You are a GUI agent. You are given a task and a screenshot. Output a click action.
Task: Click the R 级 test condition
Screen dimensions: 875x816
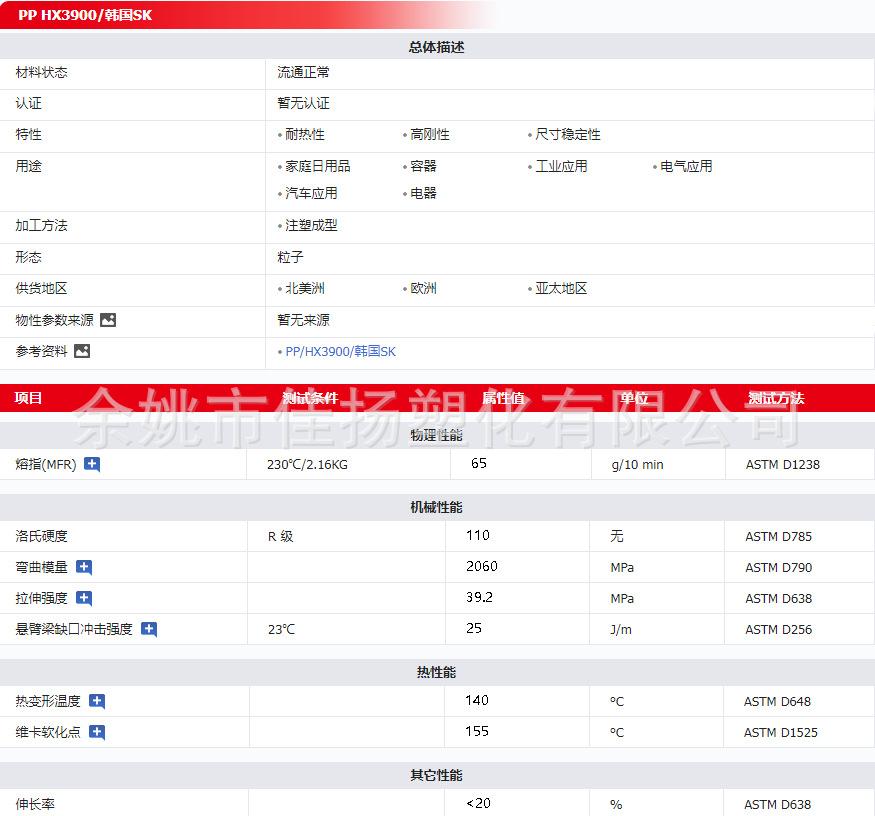(281, 536)
